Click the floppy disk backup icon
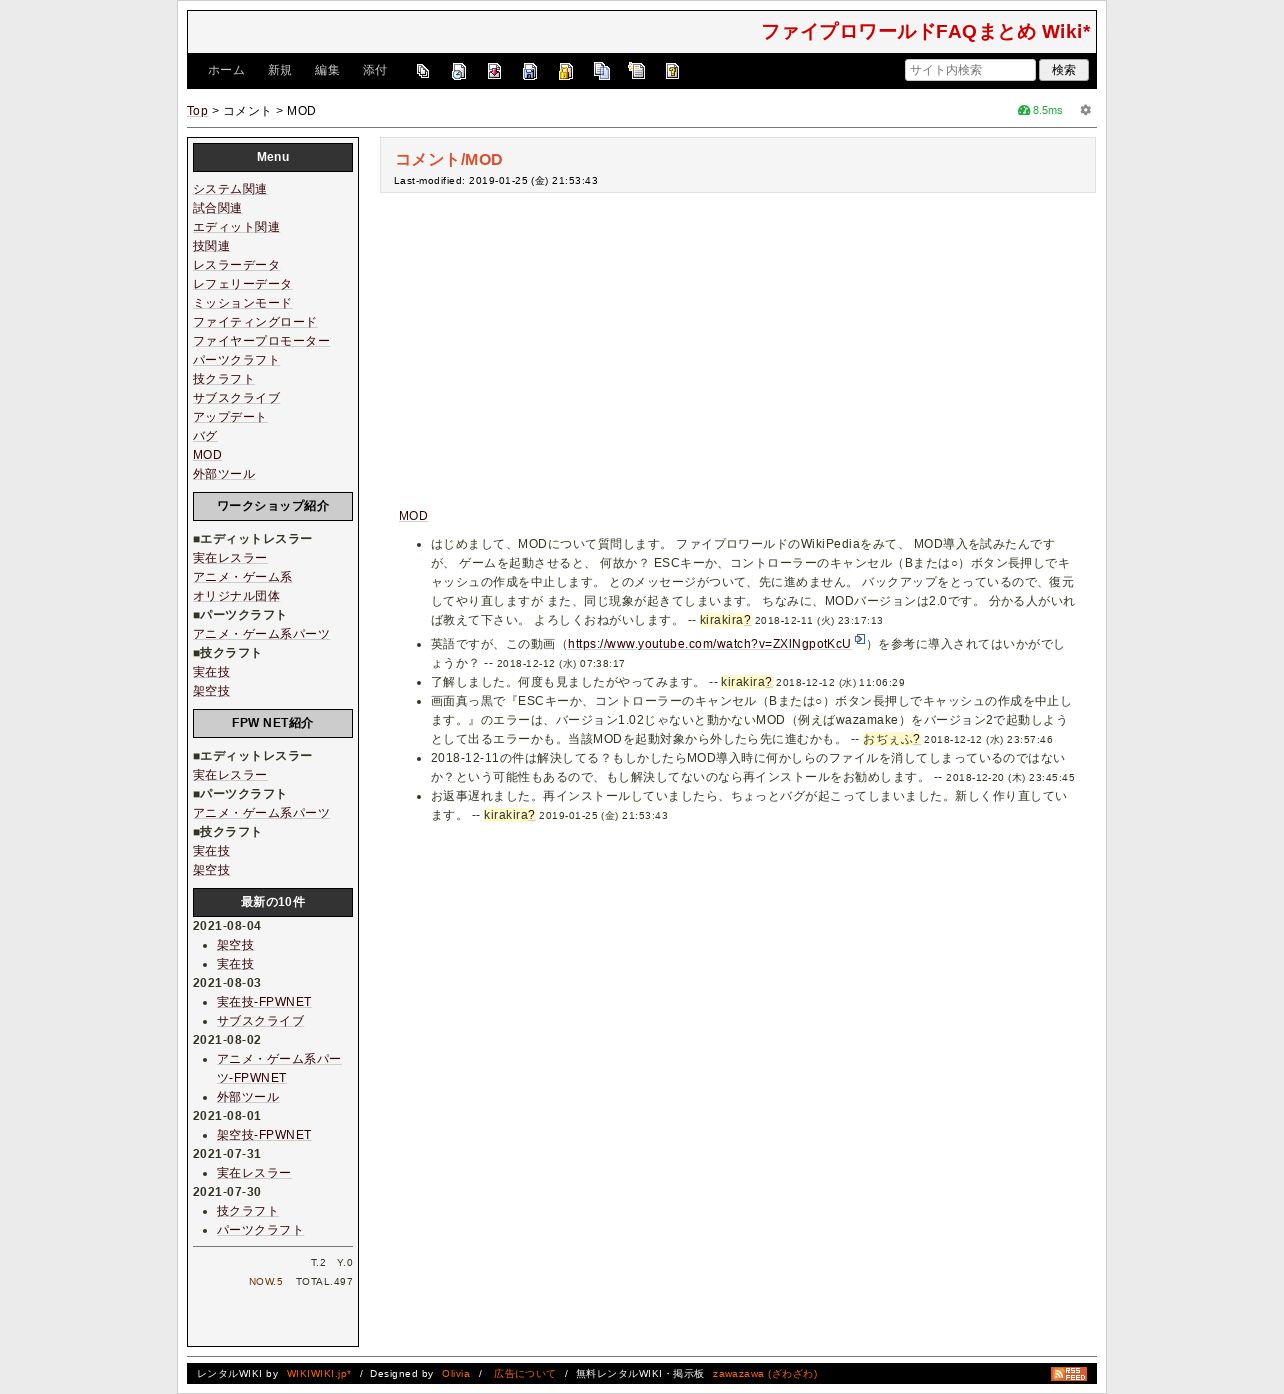Image resolution: width=1284 pixels, height=1394 pixels. 530,71
